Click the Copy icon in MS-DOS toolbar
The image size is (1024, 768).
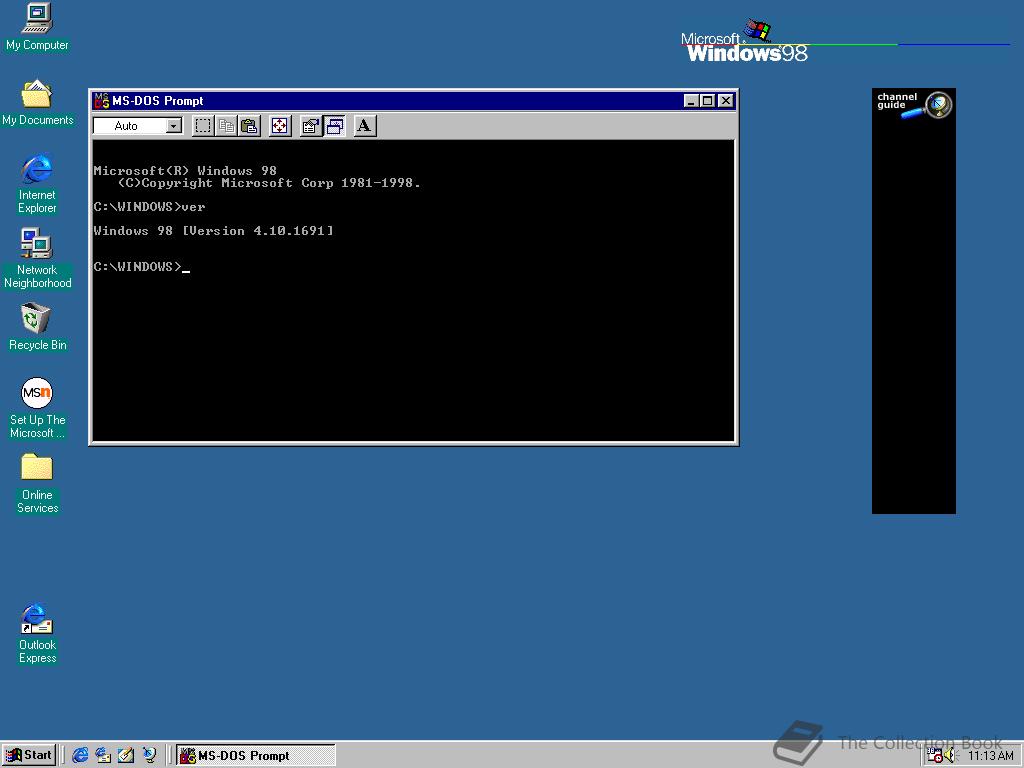coord(227,125)
